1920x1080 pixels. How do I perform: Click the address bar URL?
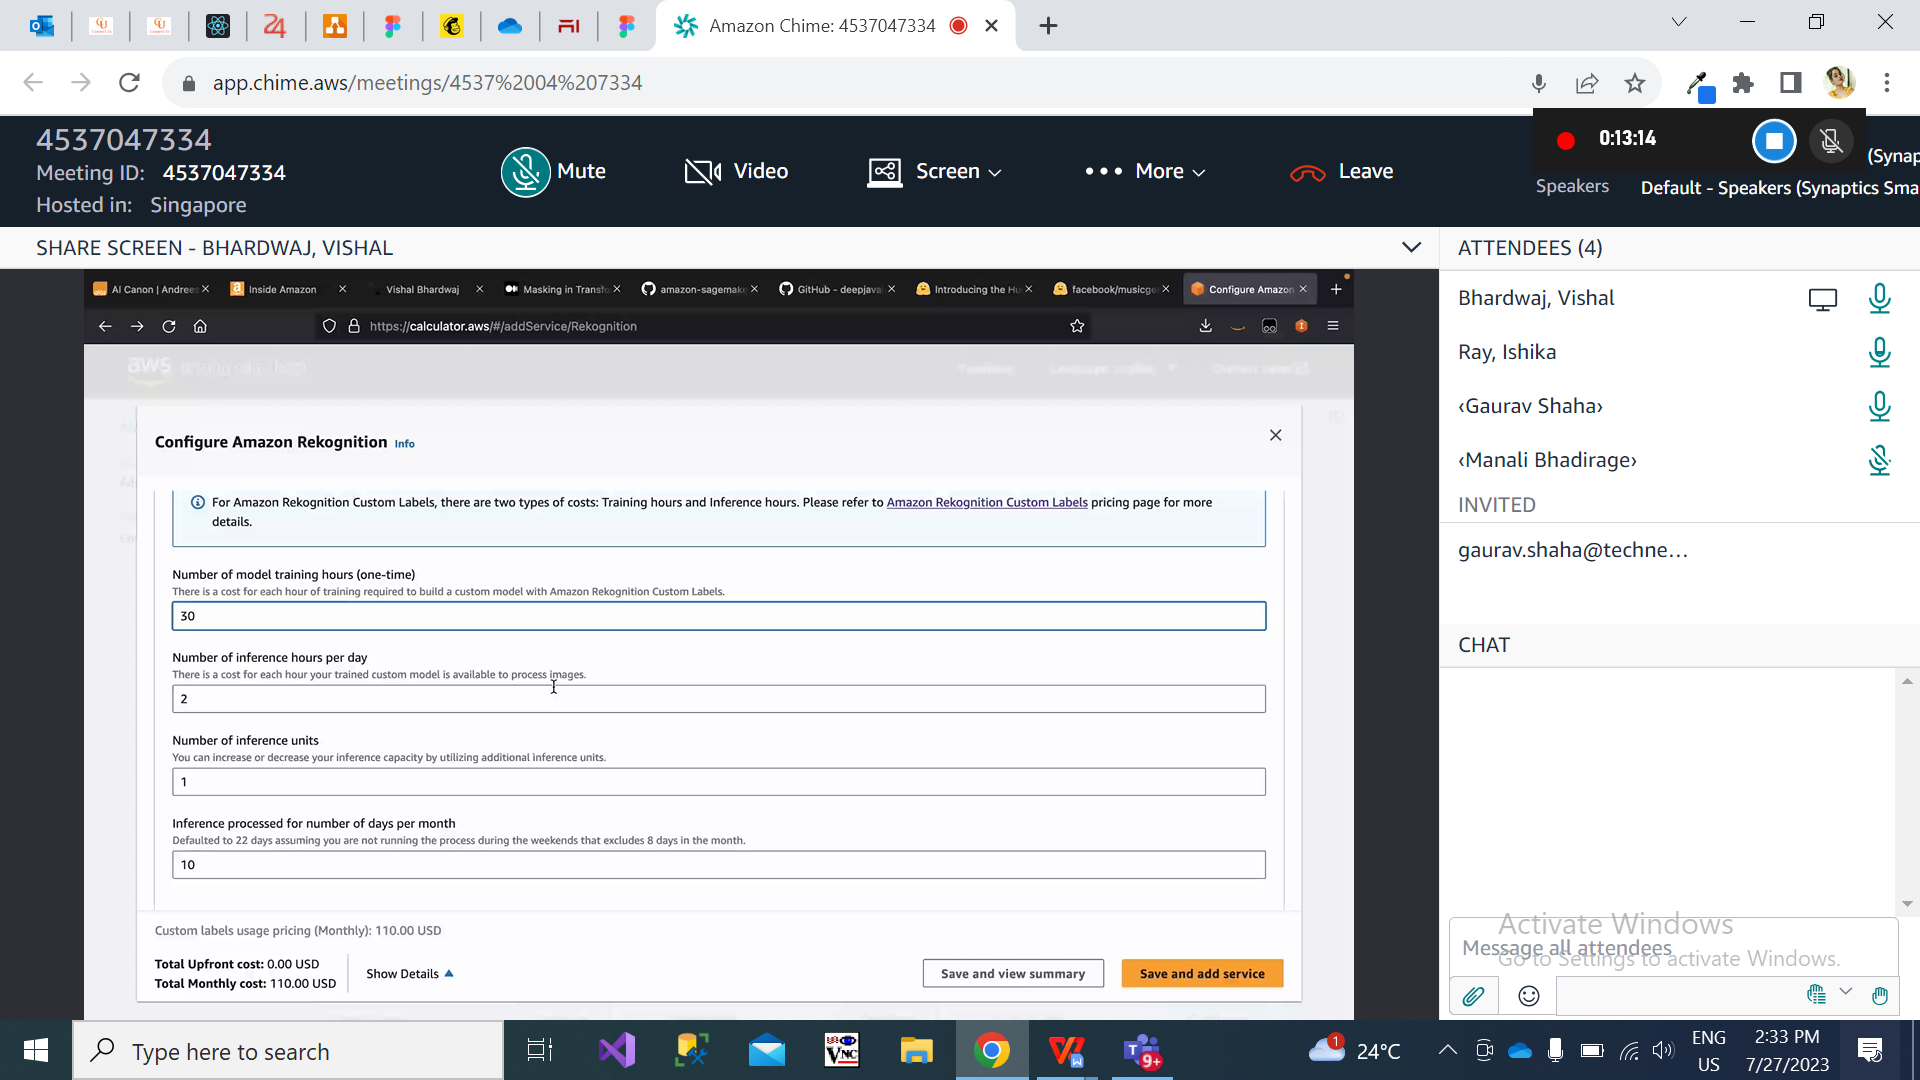pos(427,83)
